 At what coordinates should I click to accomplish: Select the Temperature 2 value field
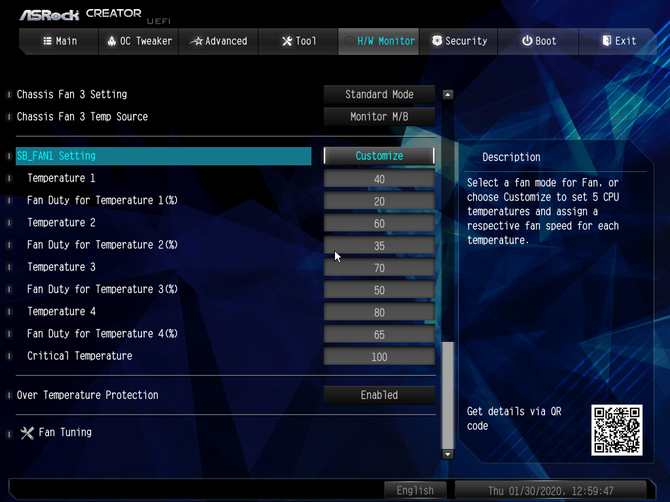pos(379,223)
